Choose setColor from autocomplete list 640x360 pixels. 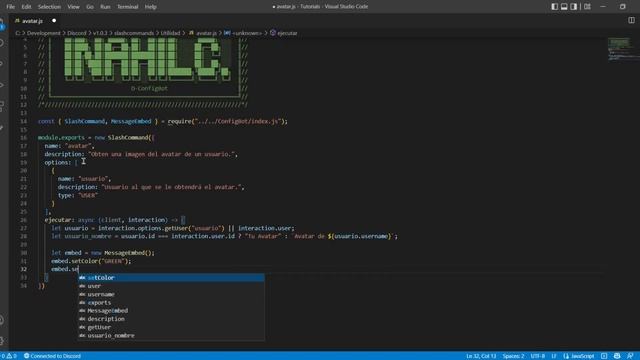pyautogui.click(x=171, y=278)
